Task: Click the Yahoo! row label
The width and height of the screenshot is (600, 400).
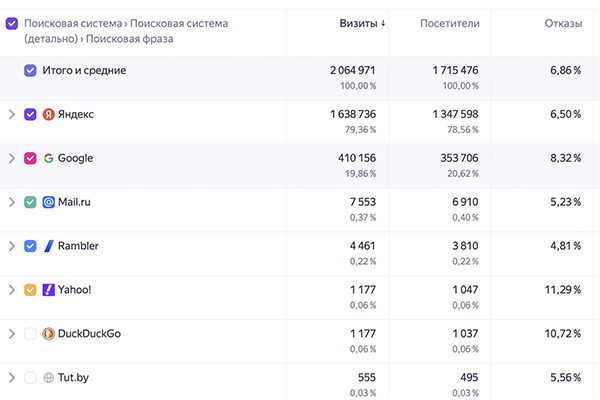Action: 75,290
